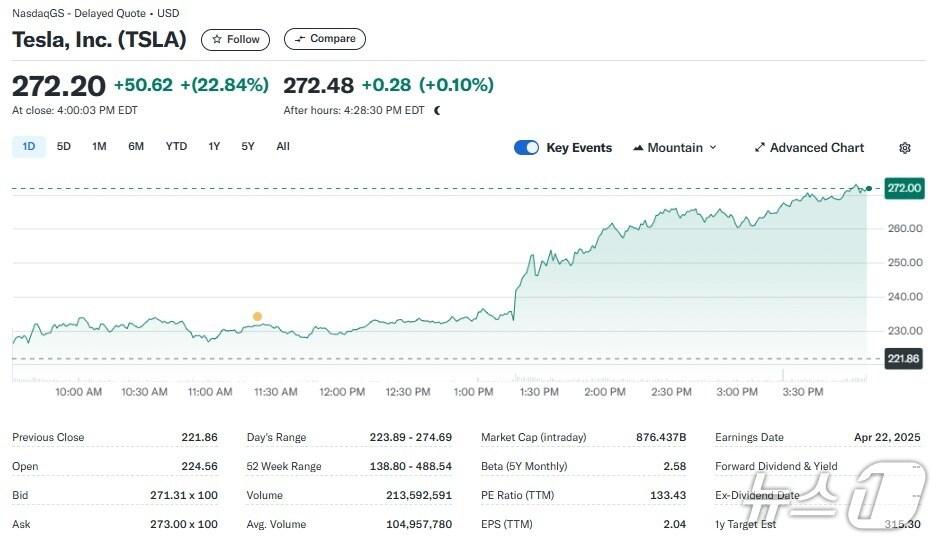The height and width of the screenshot is (543, 940).
Task: Select the 1D time range tab
Action: point(29,147)
